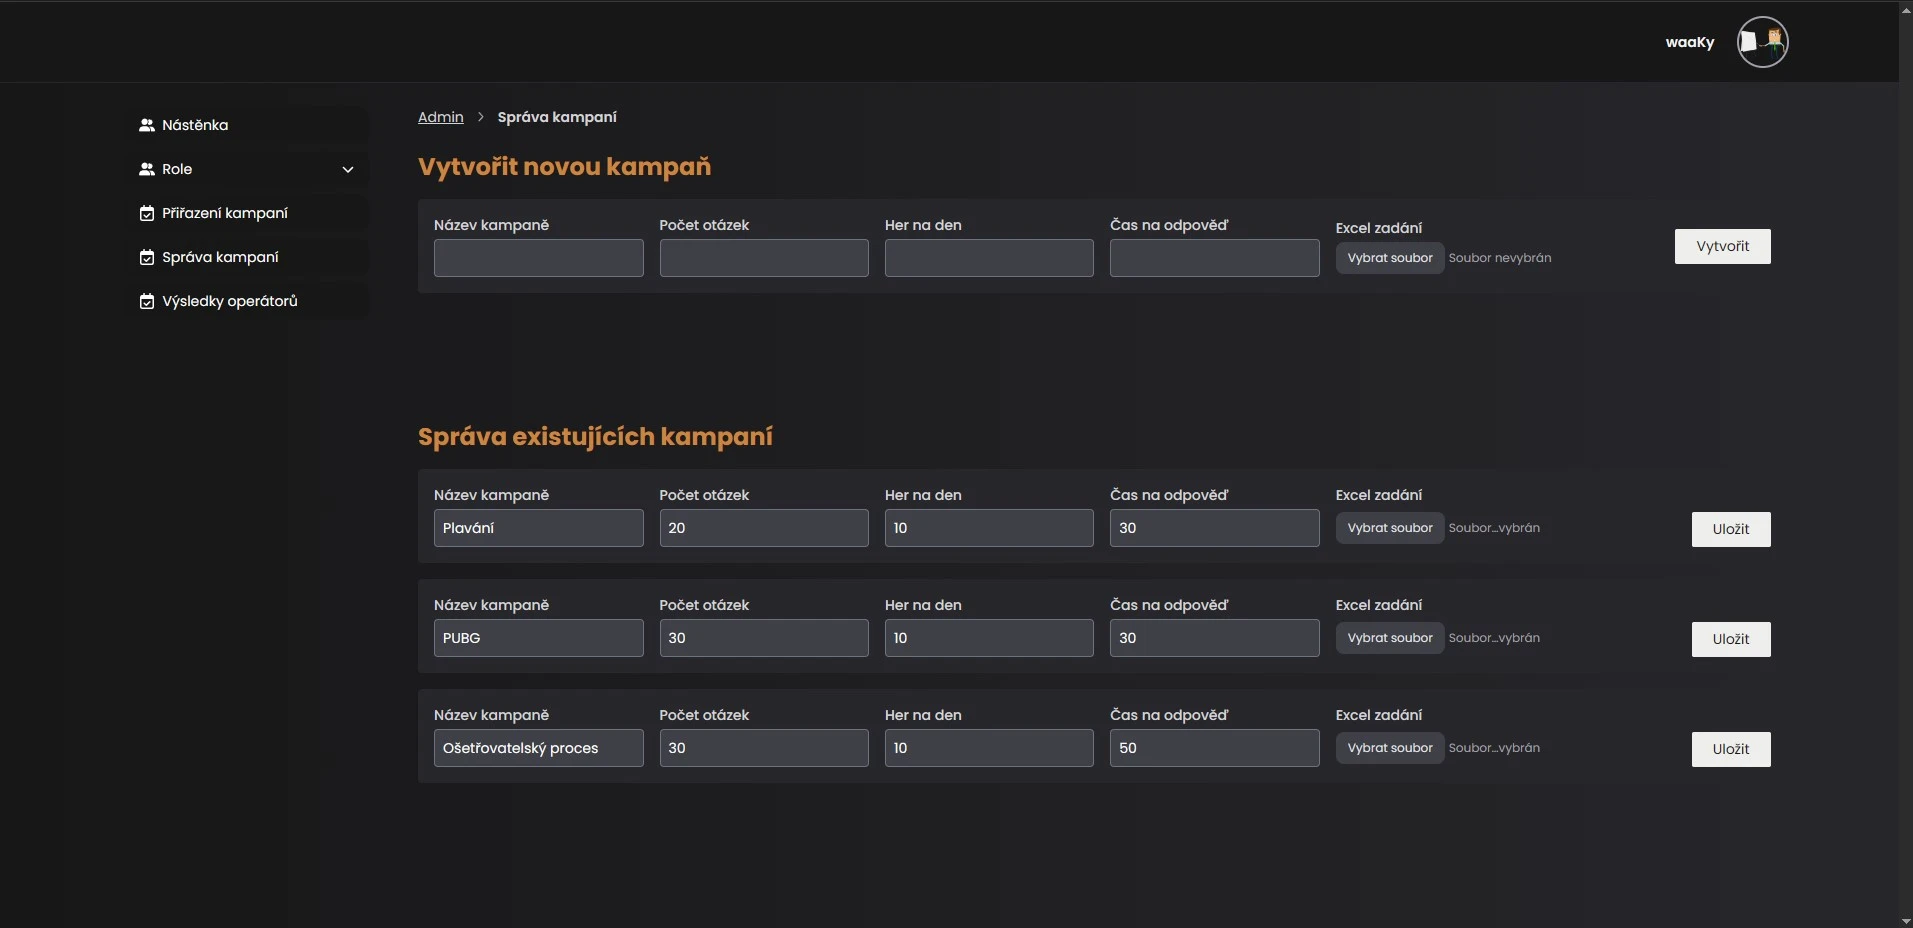
Task: Choose file for new campaign Excel zadání
Action: 1389,258
